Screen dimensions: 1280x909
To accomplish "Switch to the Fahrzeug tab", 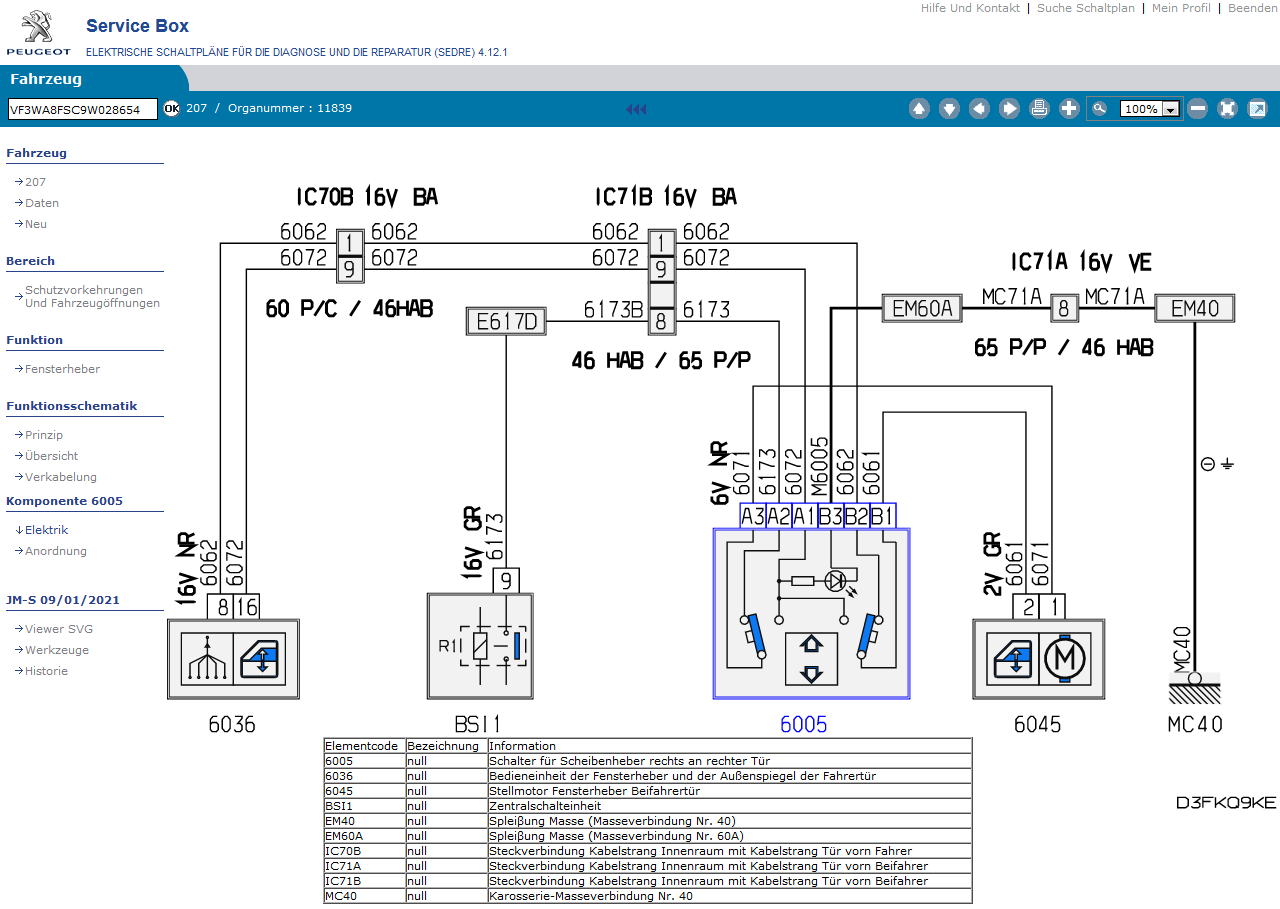I will (x=46, y=79).
